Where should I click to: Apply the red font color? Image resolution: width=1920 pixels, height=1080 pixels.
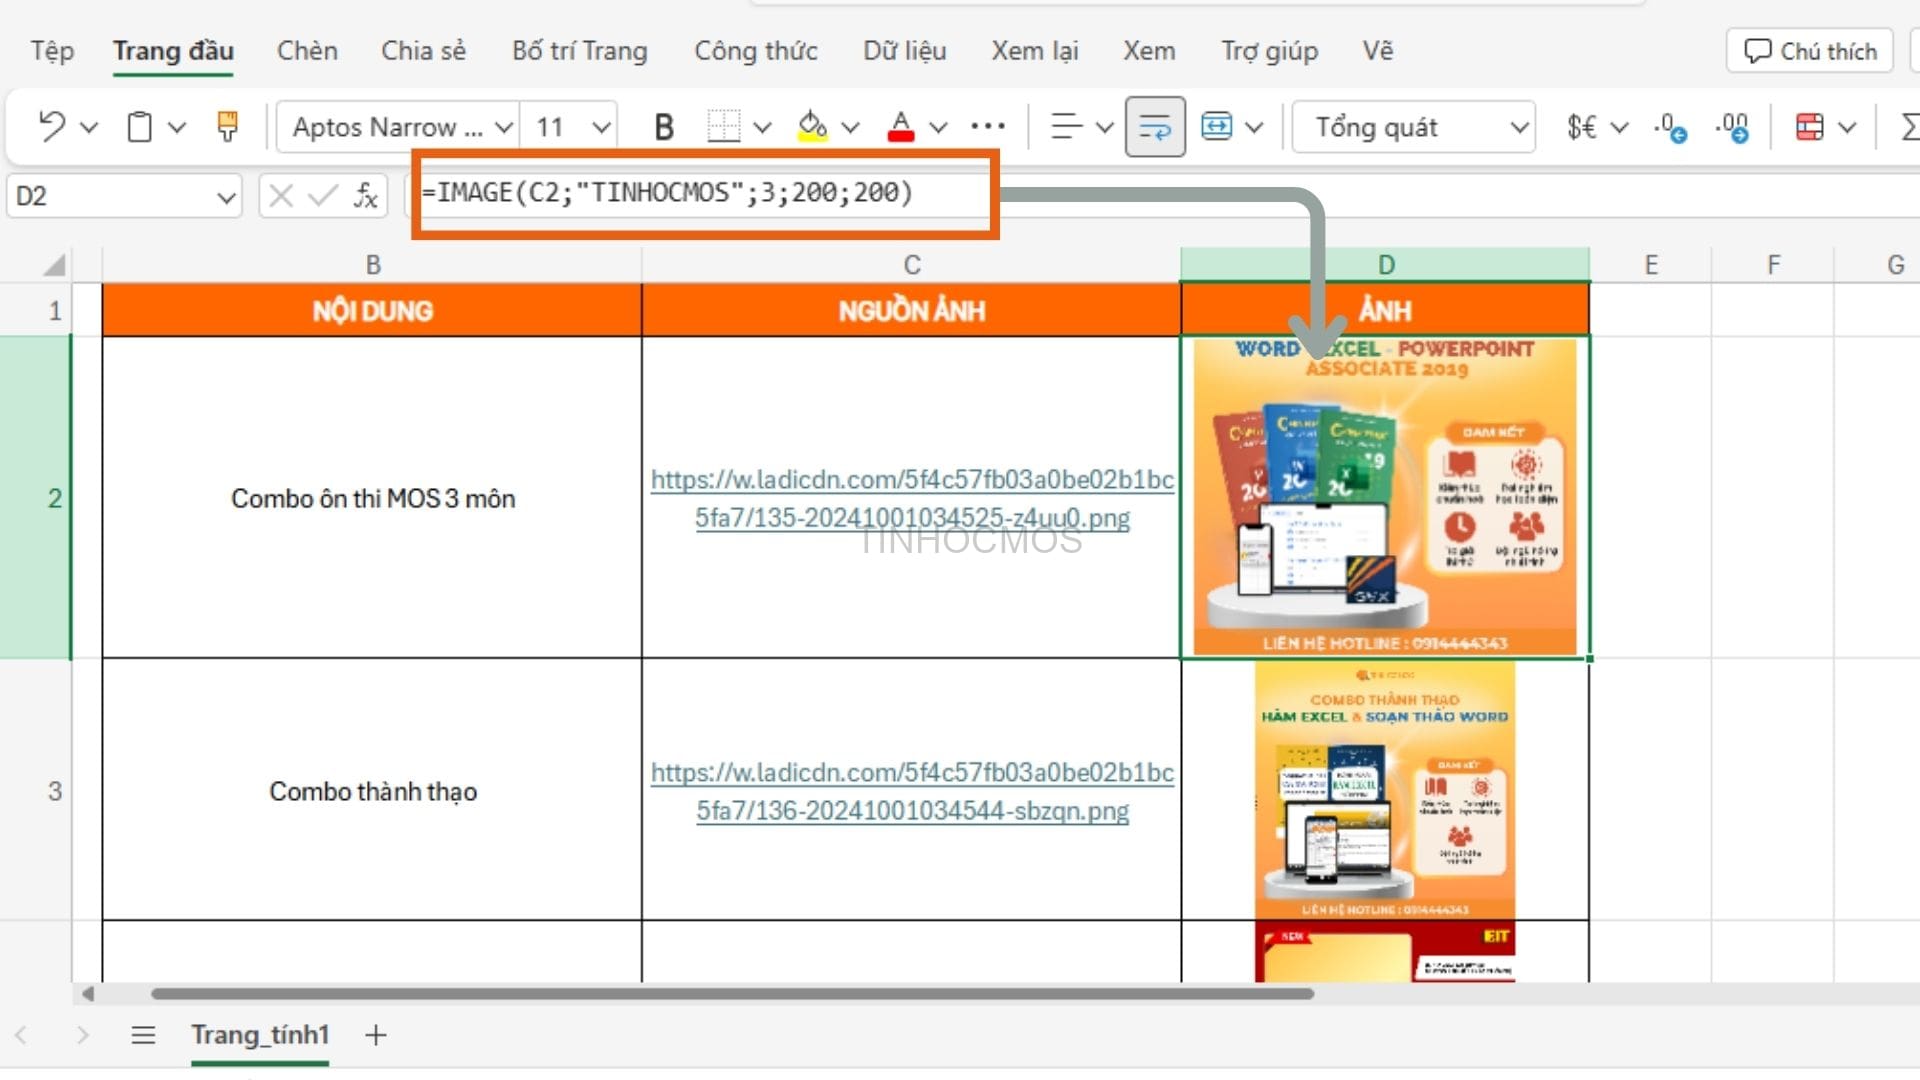901,127
